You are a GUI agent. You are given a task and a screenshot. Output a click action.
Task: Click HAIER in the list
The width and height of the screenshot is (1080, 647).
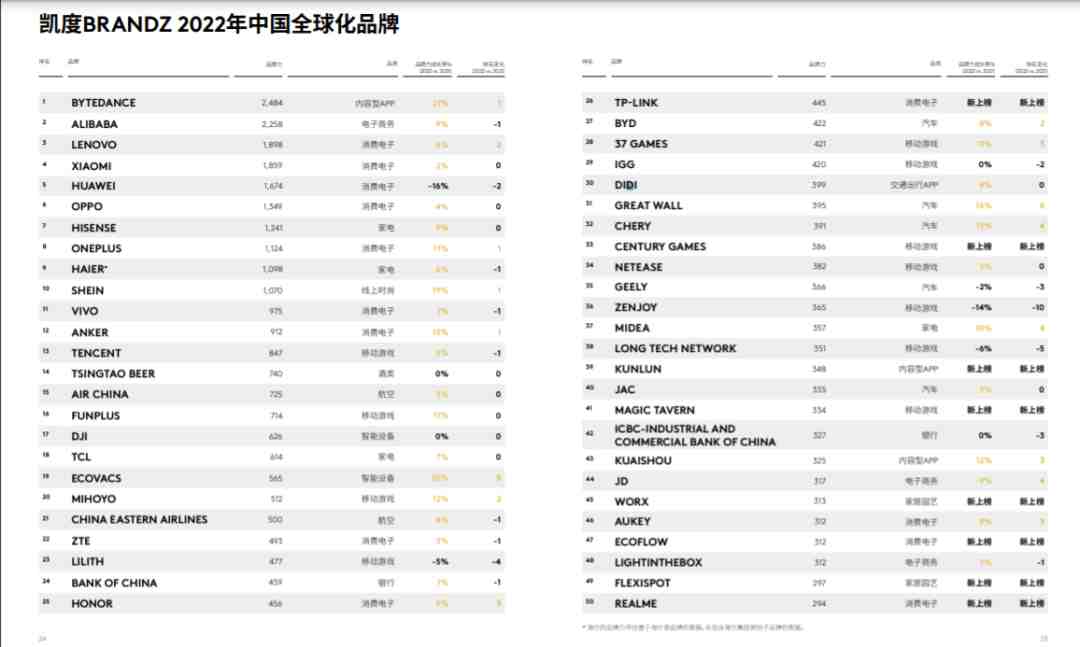(x=89, y=269)
